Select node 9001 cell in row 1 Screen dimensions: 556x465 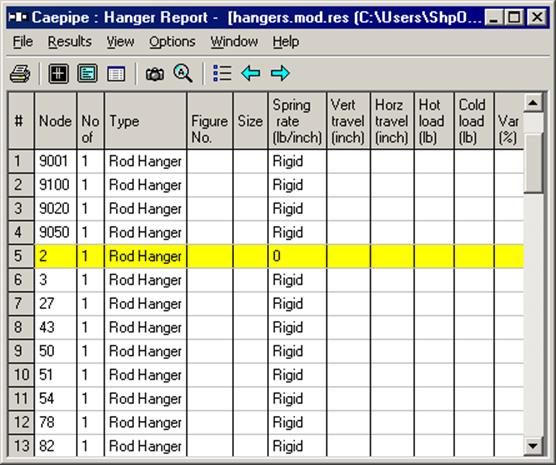point(55,161)
